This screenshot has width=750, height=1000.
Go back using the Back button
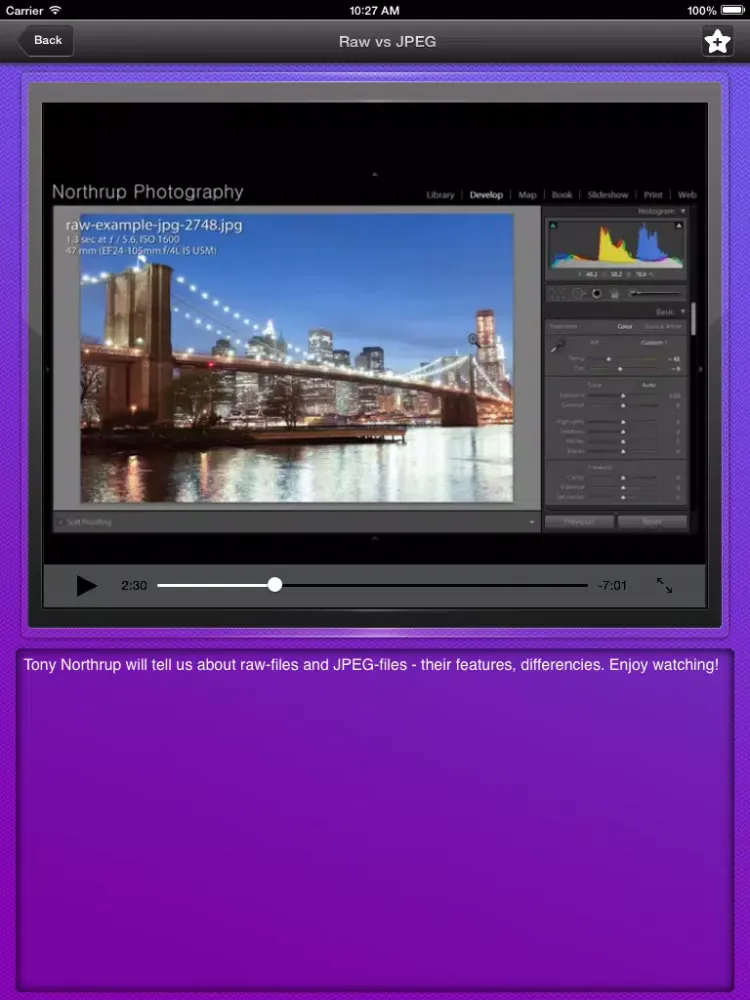[45, 41]
